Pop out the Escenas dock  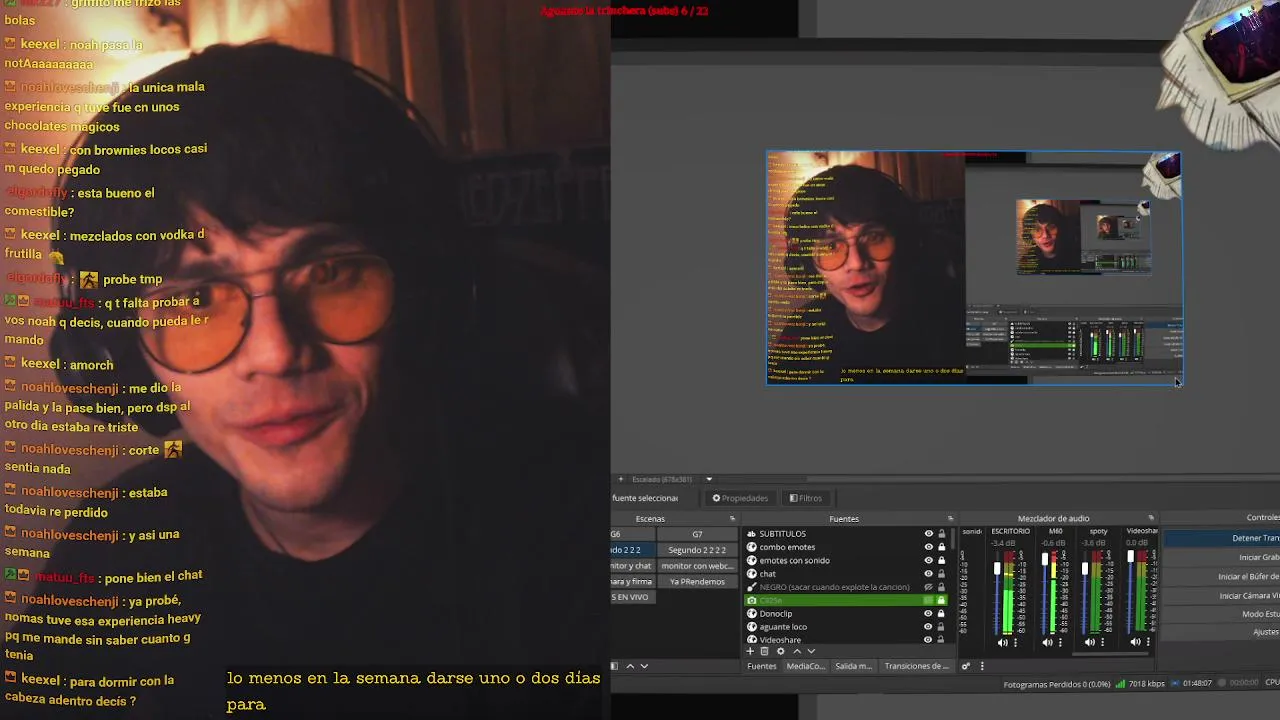tap(732, 519)
